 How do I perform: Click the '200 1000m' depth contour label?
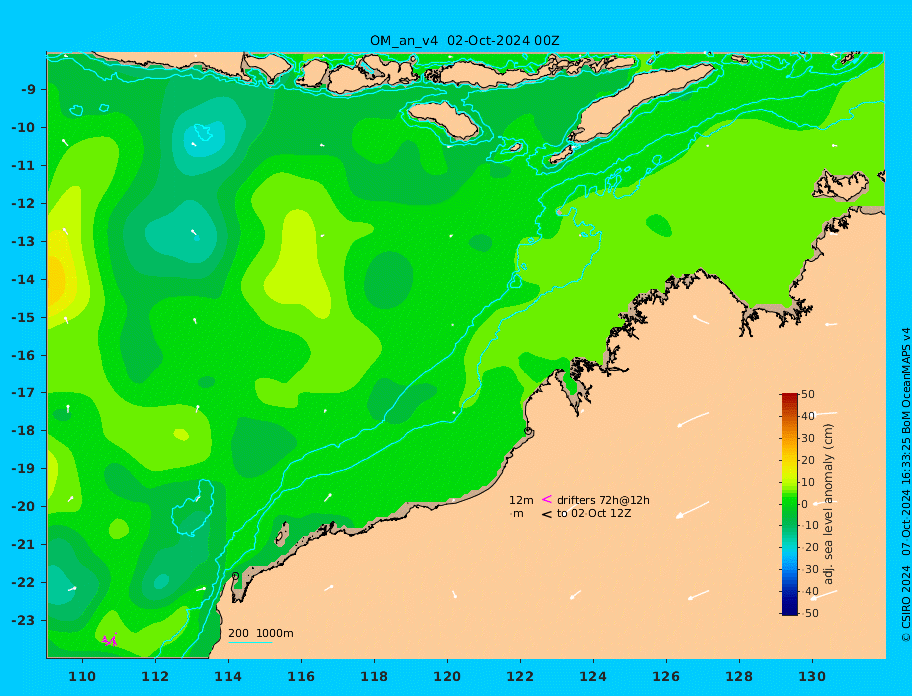point(261,633)
